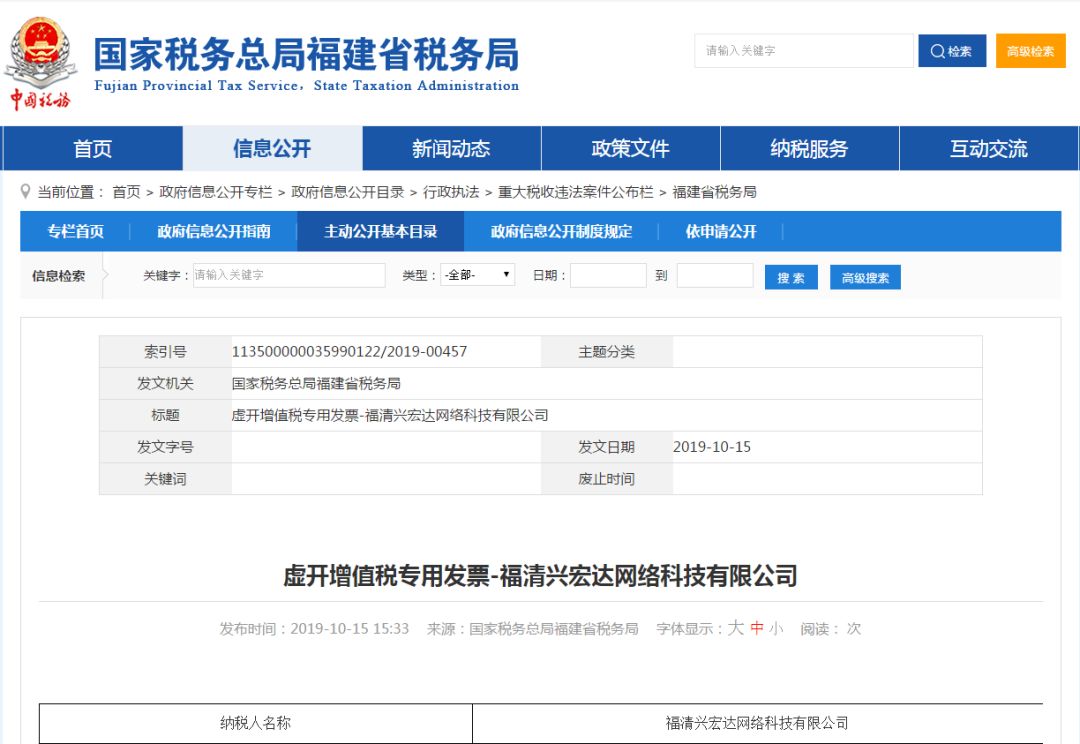Image resolution: width=1080 pixels, height=744 pixels.
Task: Switch to 纳税服务 navigation tab
Action: pyautogui.click(x=809, y=148)
